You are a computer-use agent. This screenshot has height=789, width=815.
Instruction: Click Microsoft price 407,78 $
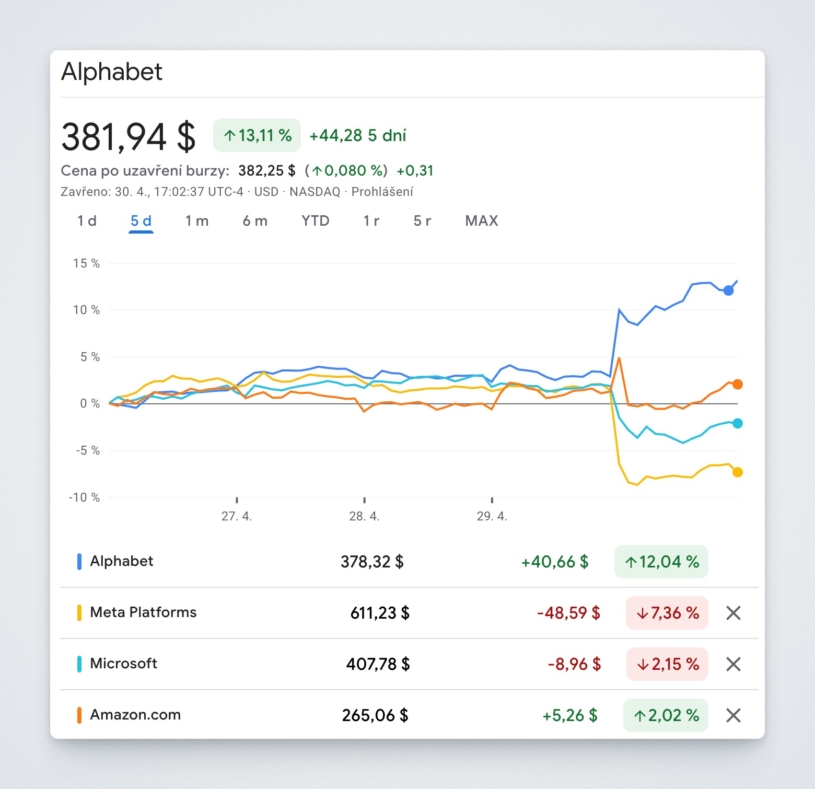pyautogui.click(x=378, y=664)
